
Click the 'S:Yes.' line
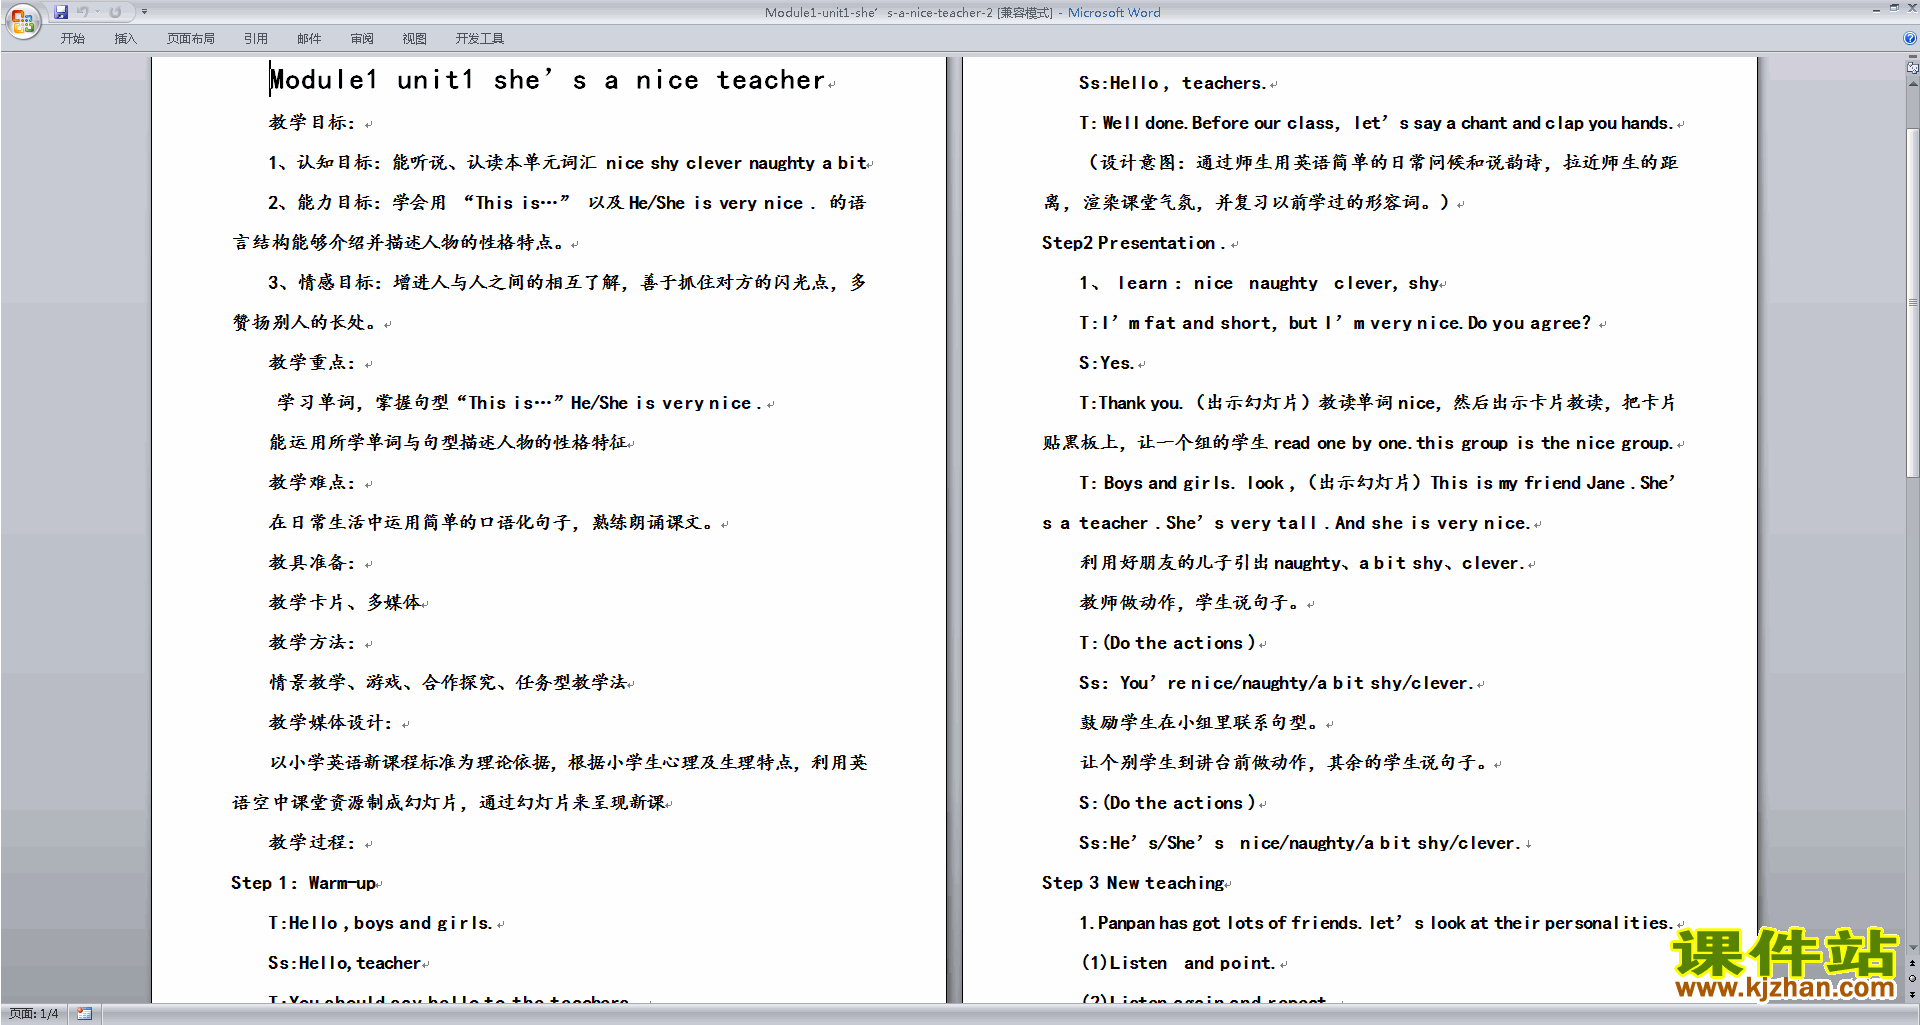(x=1106, y=363)
